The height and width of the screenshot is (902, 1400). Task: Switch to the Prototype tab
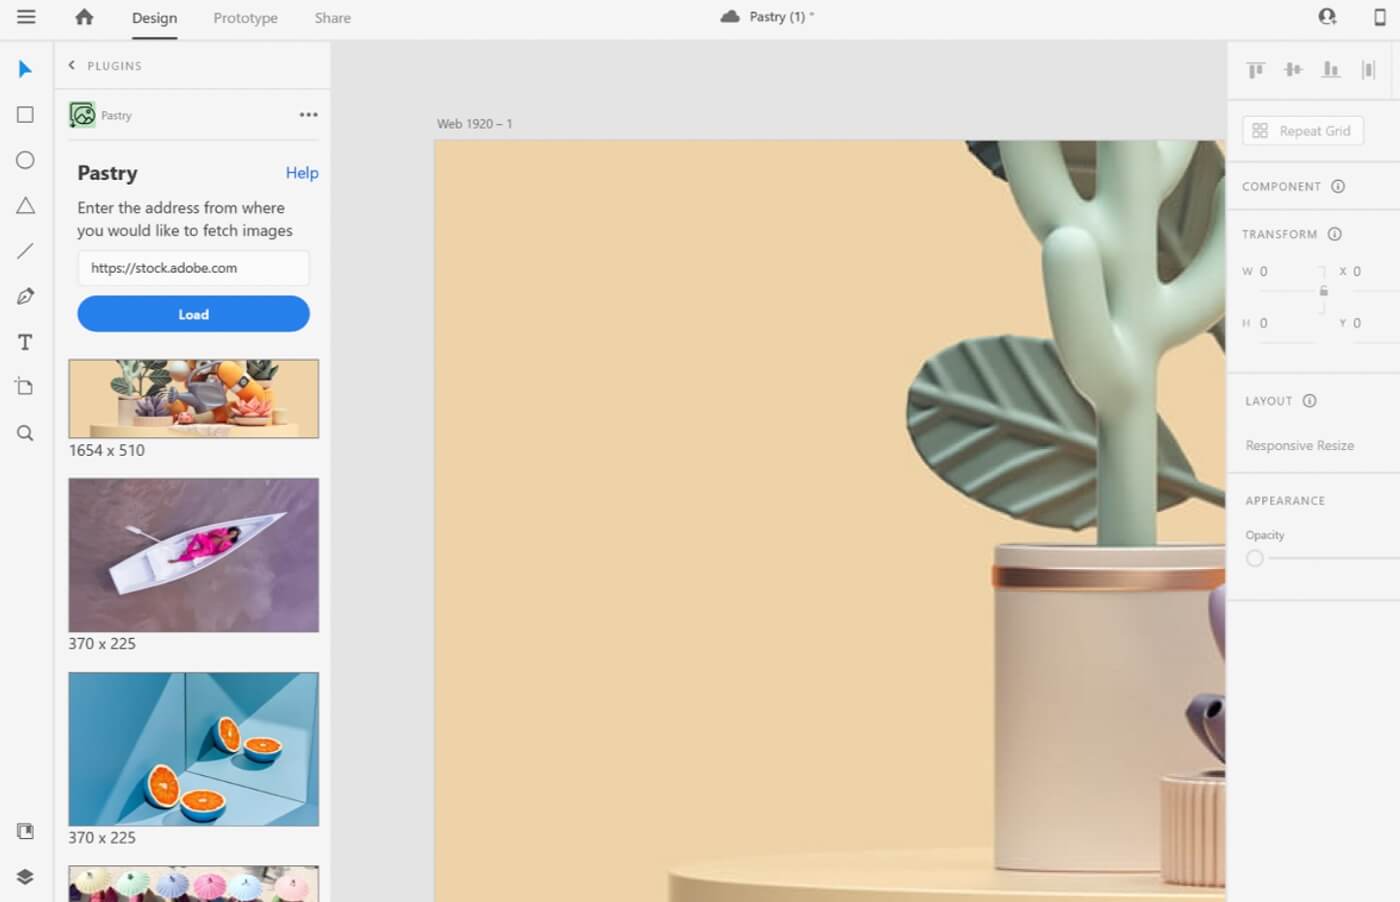(245, 18)
